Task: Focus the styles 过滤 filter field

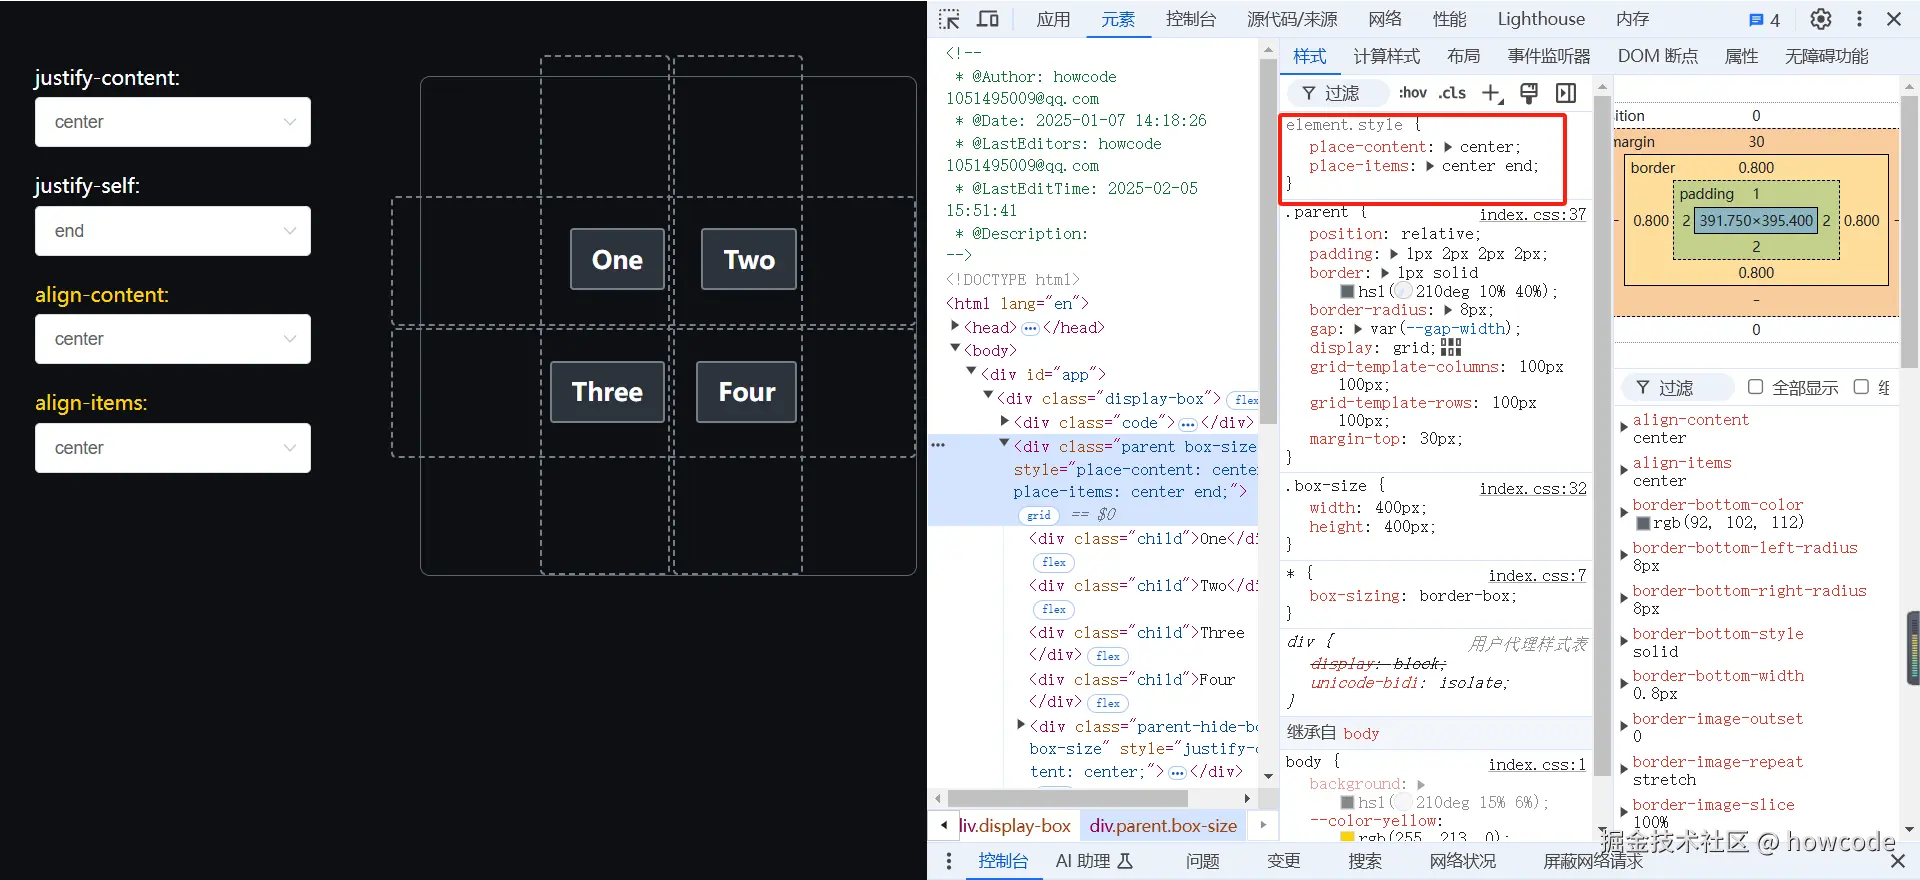Action: (x=1338, y=93)
